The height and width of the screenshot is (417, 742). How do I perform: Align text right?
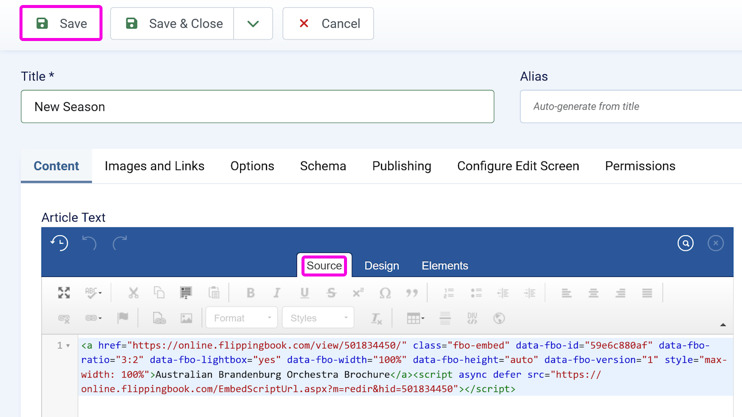coord(620,293)
